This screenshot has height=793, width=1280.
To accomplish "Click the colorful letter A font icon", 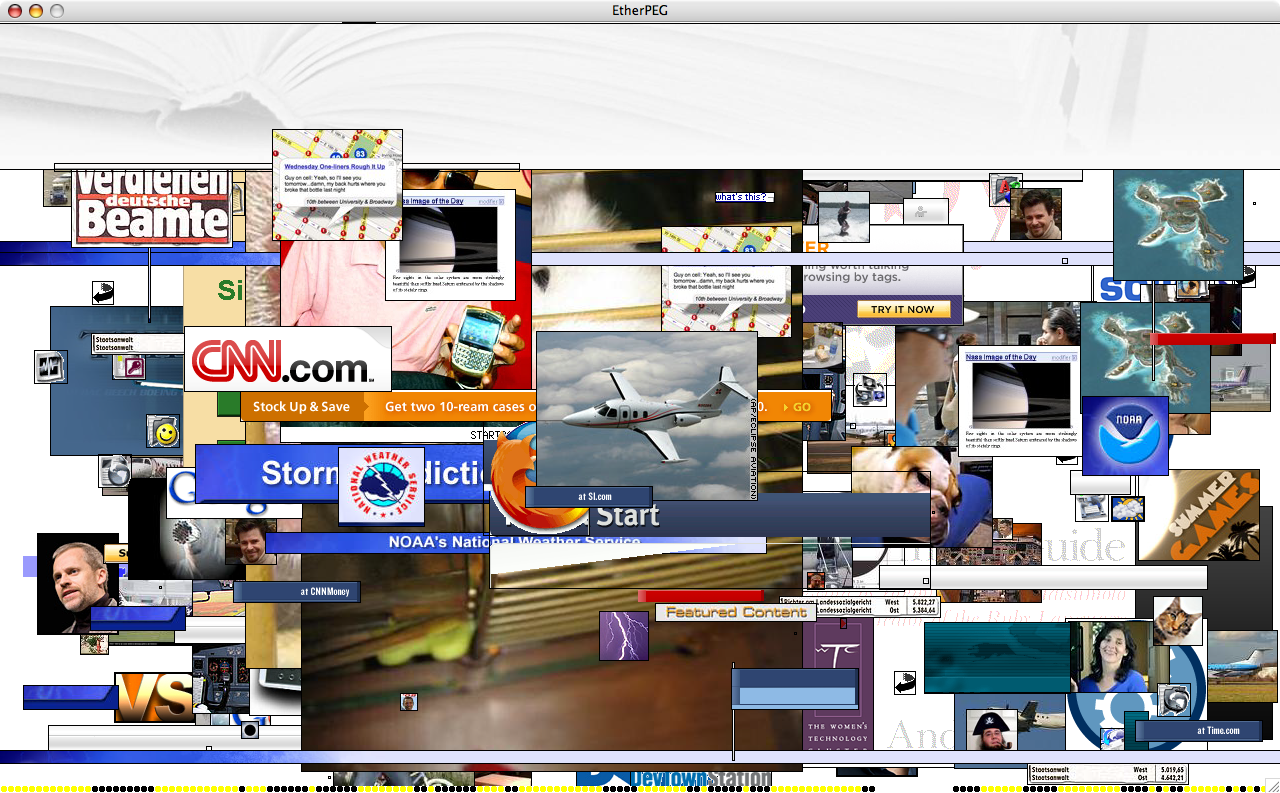I will [x=1005, y=190].
